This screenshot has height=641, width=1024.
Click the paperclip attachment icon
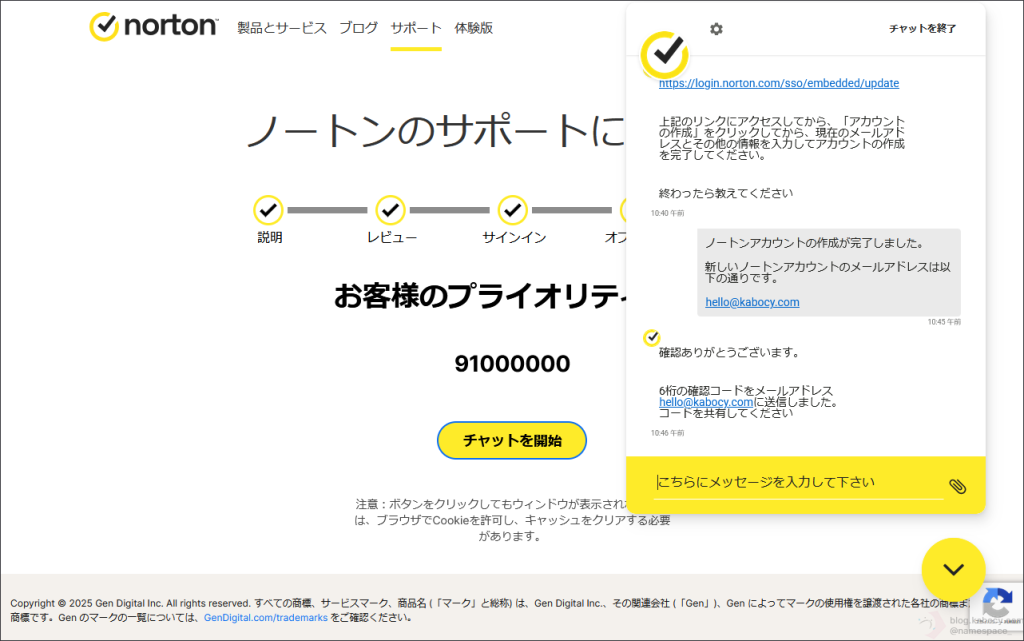coord(957,486)
